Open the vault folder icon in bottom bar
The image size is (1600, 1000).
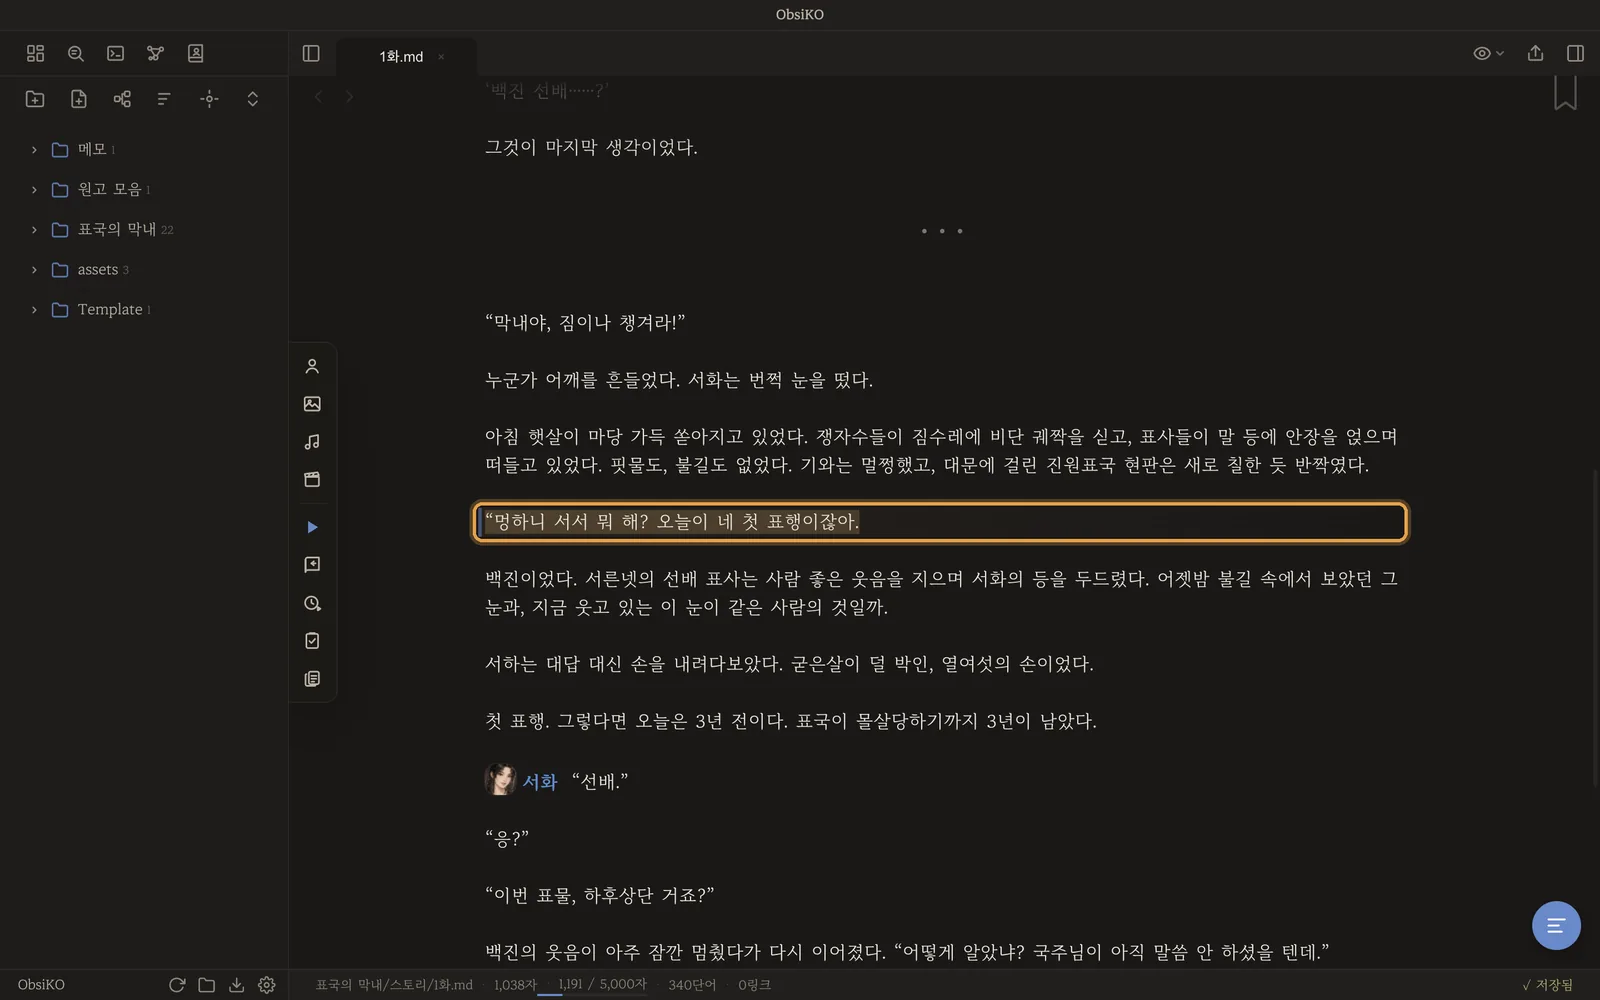pyautogui.click(x=207, y=985)
